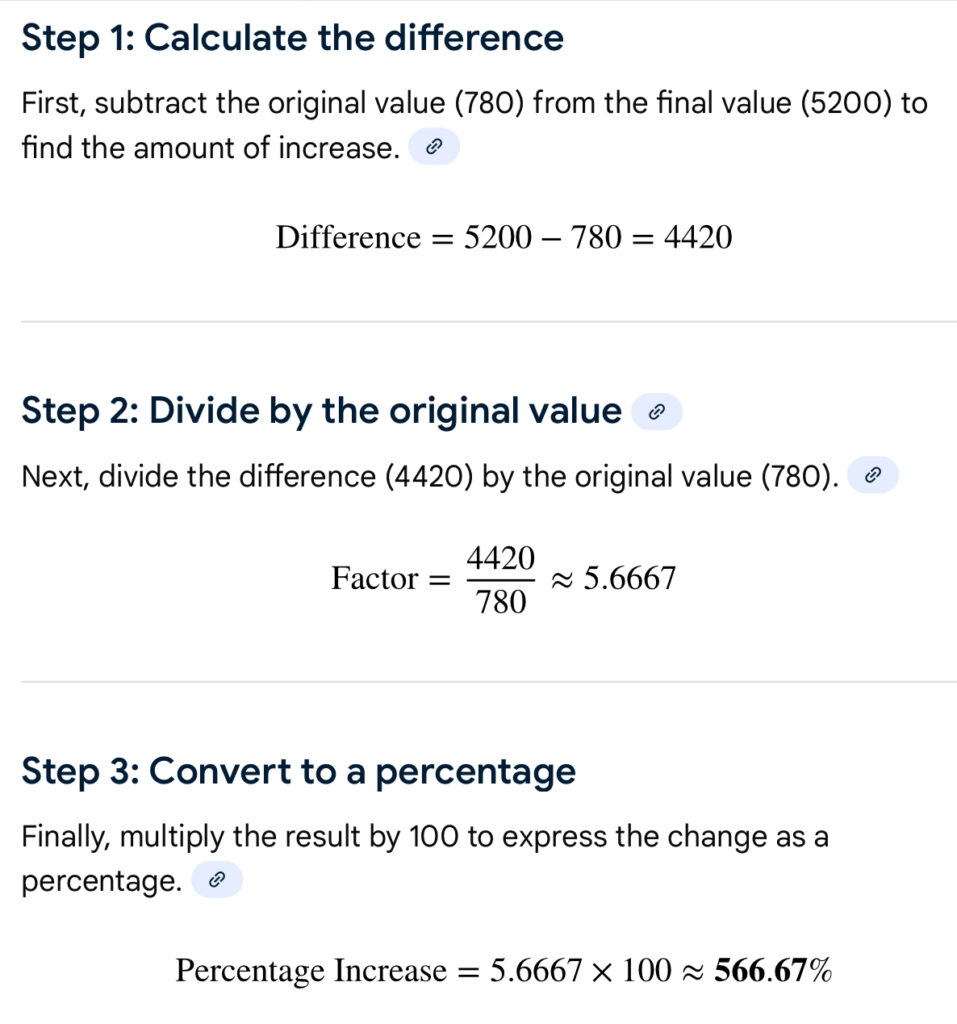
Task: Click the "Step 1: Calculate the difference" heading
Action: [292, 39]
